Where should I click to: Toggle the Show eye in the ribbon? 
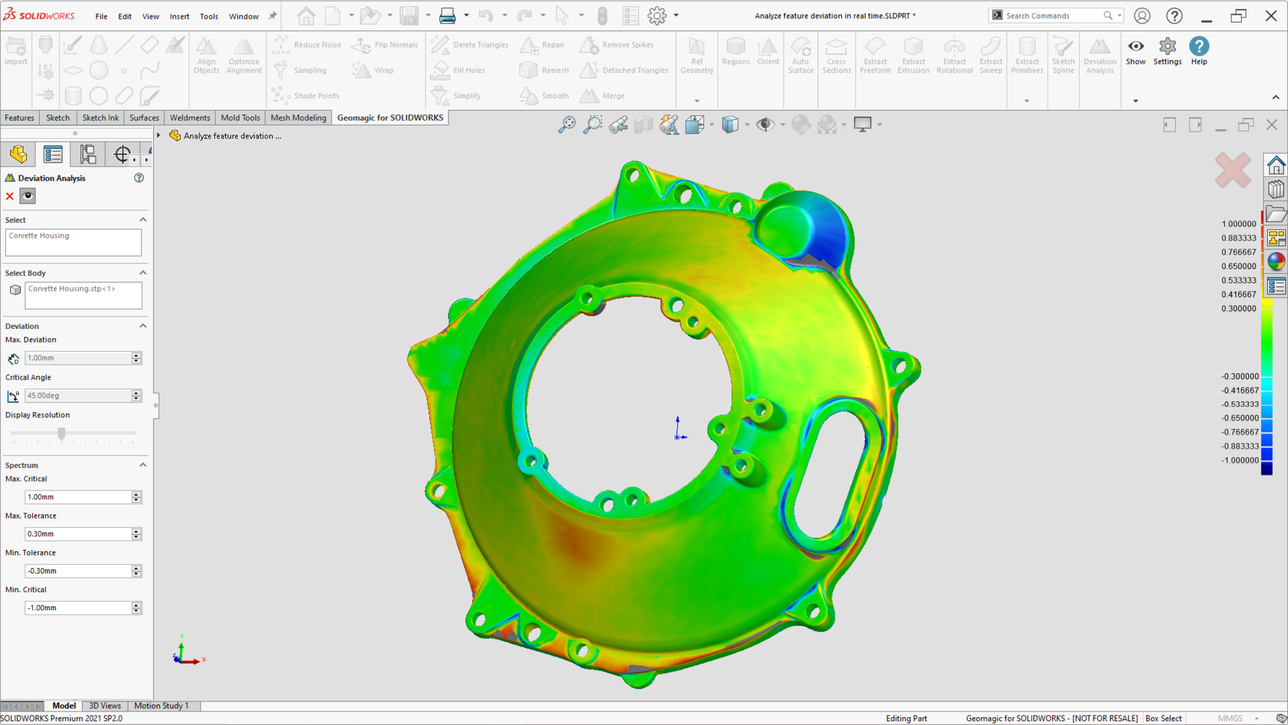pos(1136,51)
